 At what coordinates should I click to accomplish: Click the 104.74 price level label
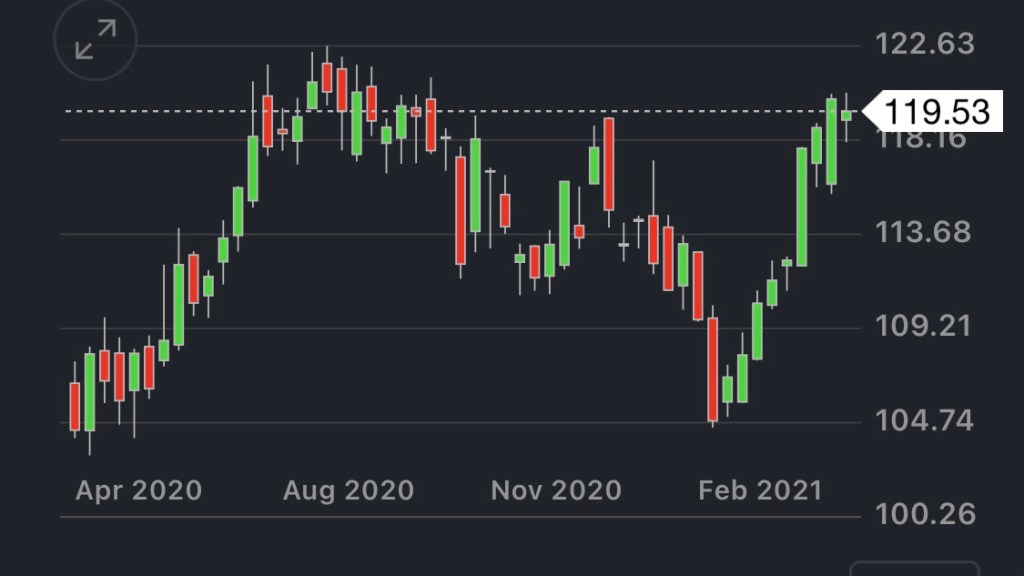(923, 421)
